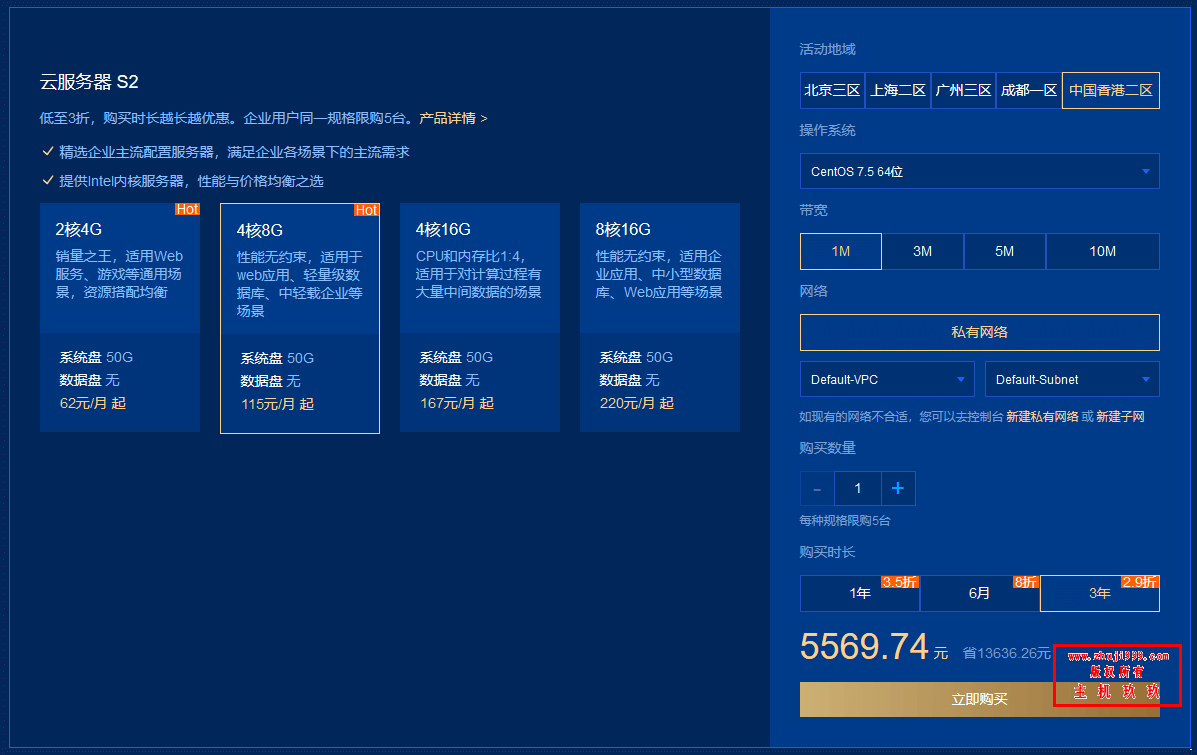
Task: Click the 每种规格限购5台 note
Action: click(x=845, y=521)
